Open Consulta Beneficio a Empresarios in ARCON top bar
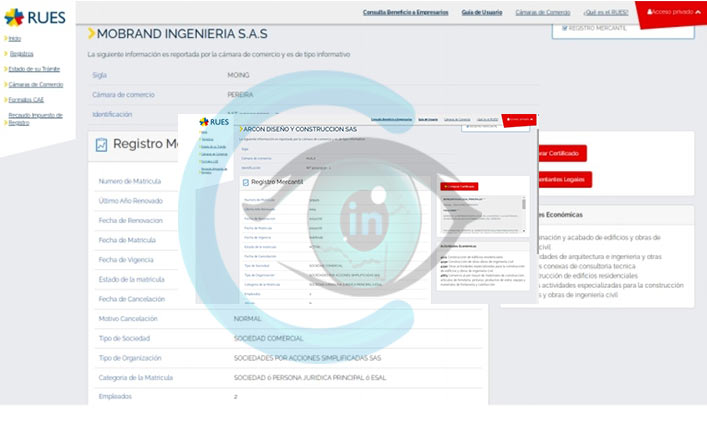Image resolution: width=707 pixels, height=423 pixels. 391,120
